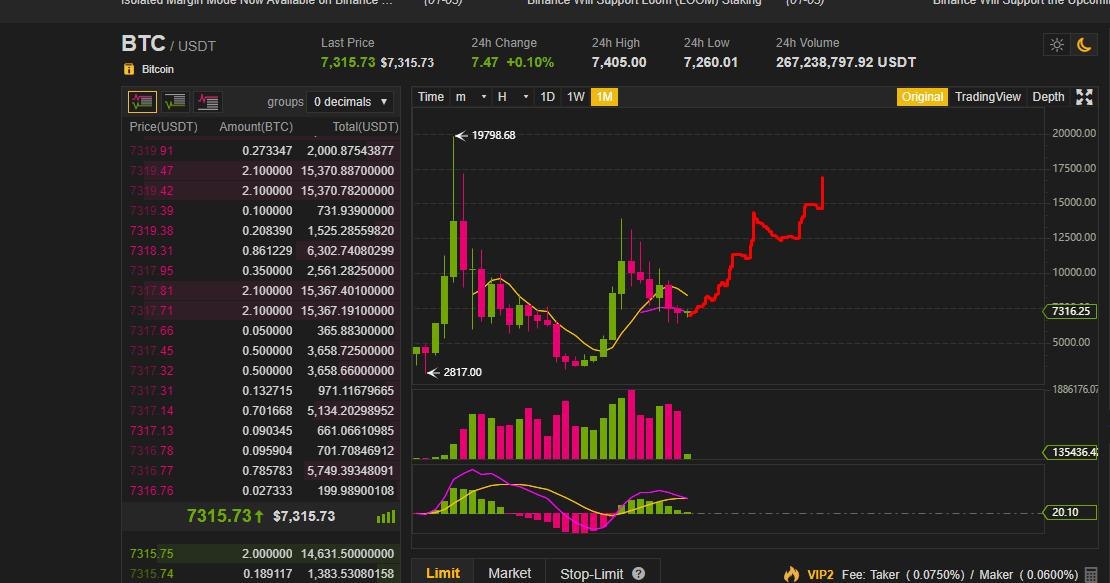Select sell order at price 7317.45
This screenshot has height=583, width=1110.
pyautogui.click(x=261, y=350)
